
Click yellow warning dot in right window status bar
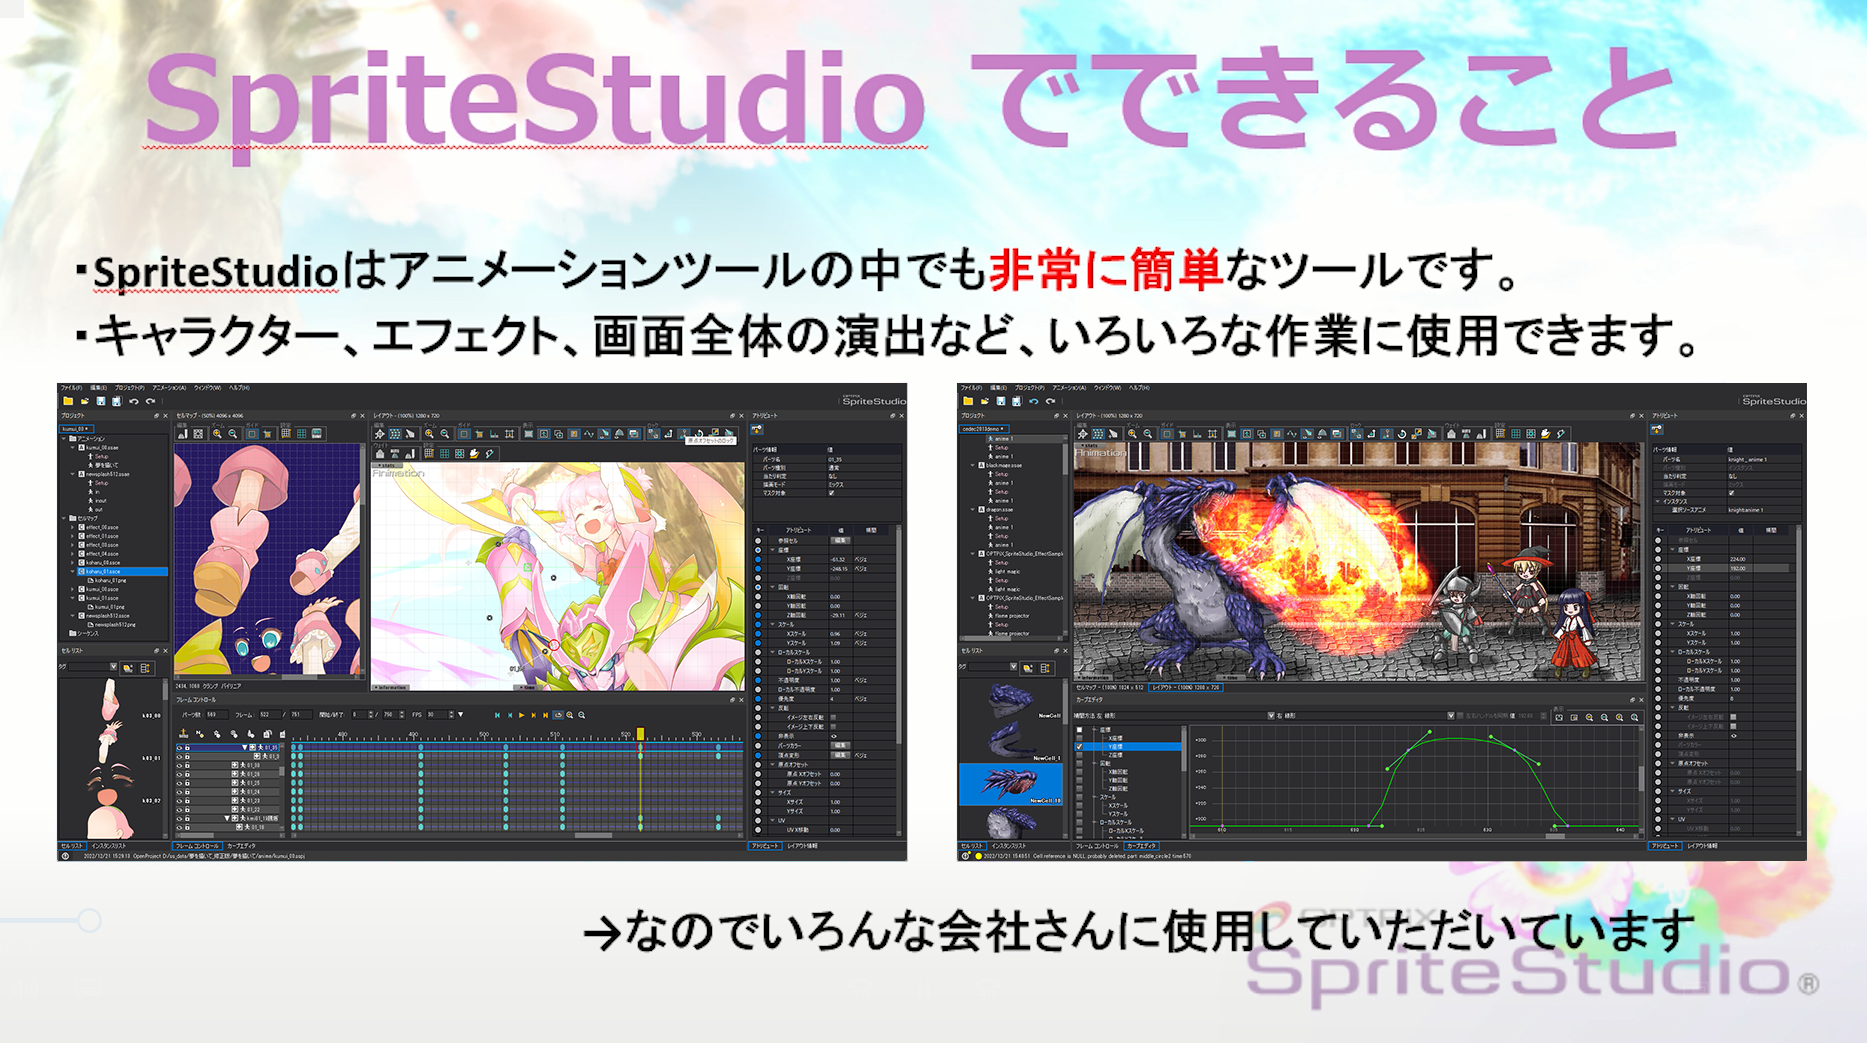[x=978, y=856]
